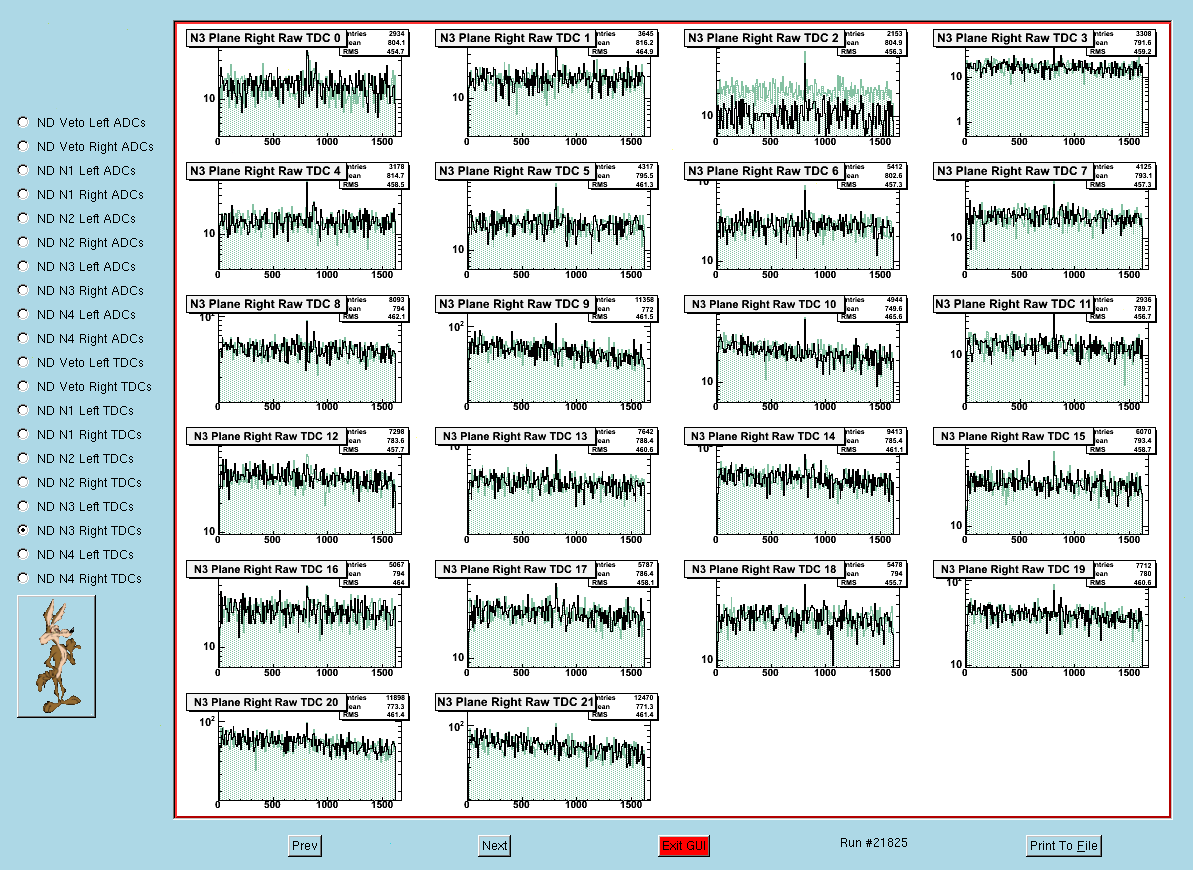Select ND N1 Right TDCs
The image size is (1193, 870).
pos(23,434)
